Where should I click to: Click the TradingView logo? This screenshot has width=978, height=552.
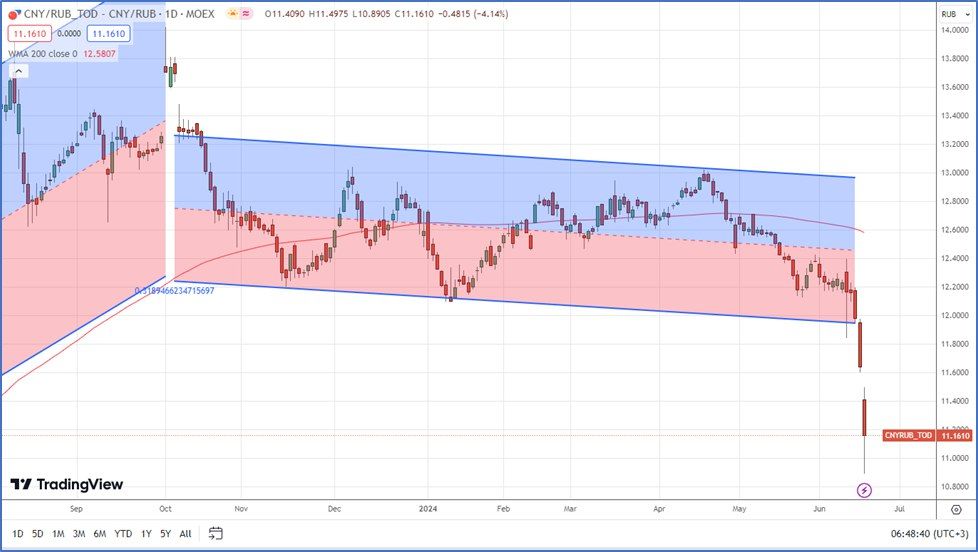[x=67, y=485]
